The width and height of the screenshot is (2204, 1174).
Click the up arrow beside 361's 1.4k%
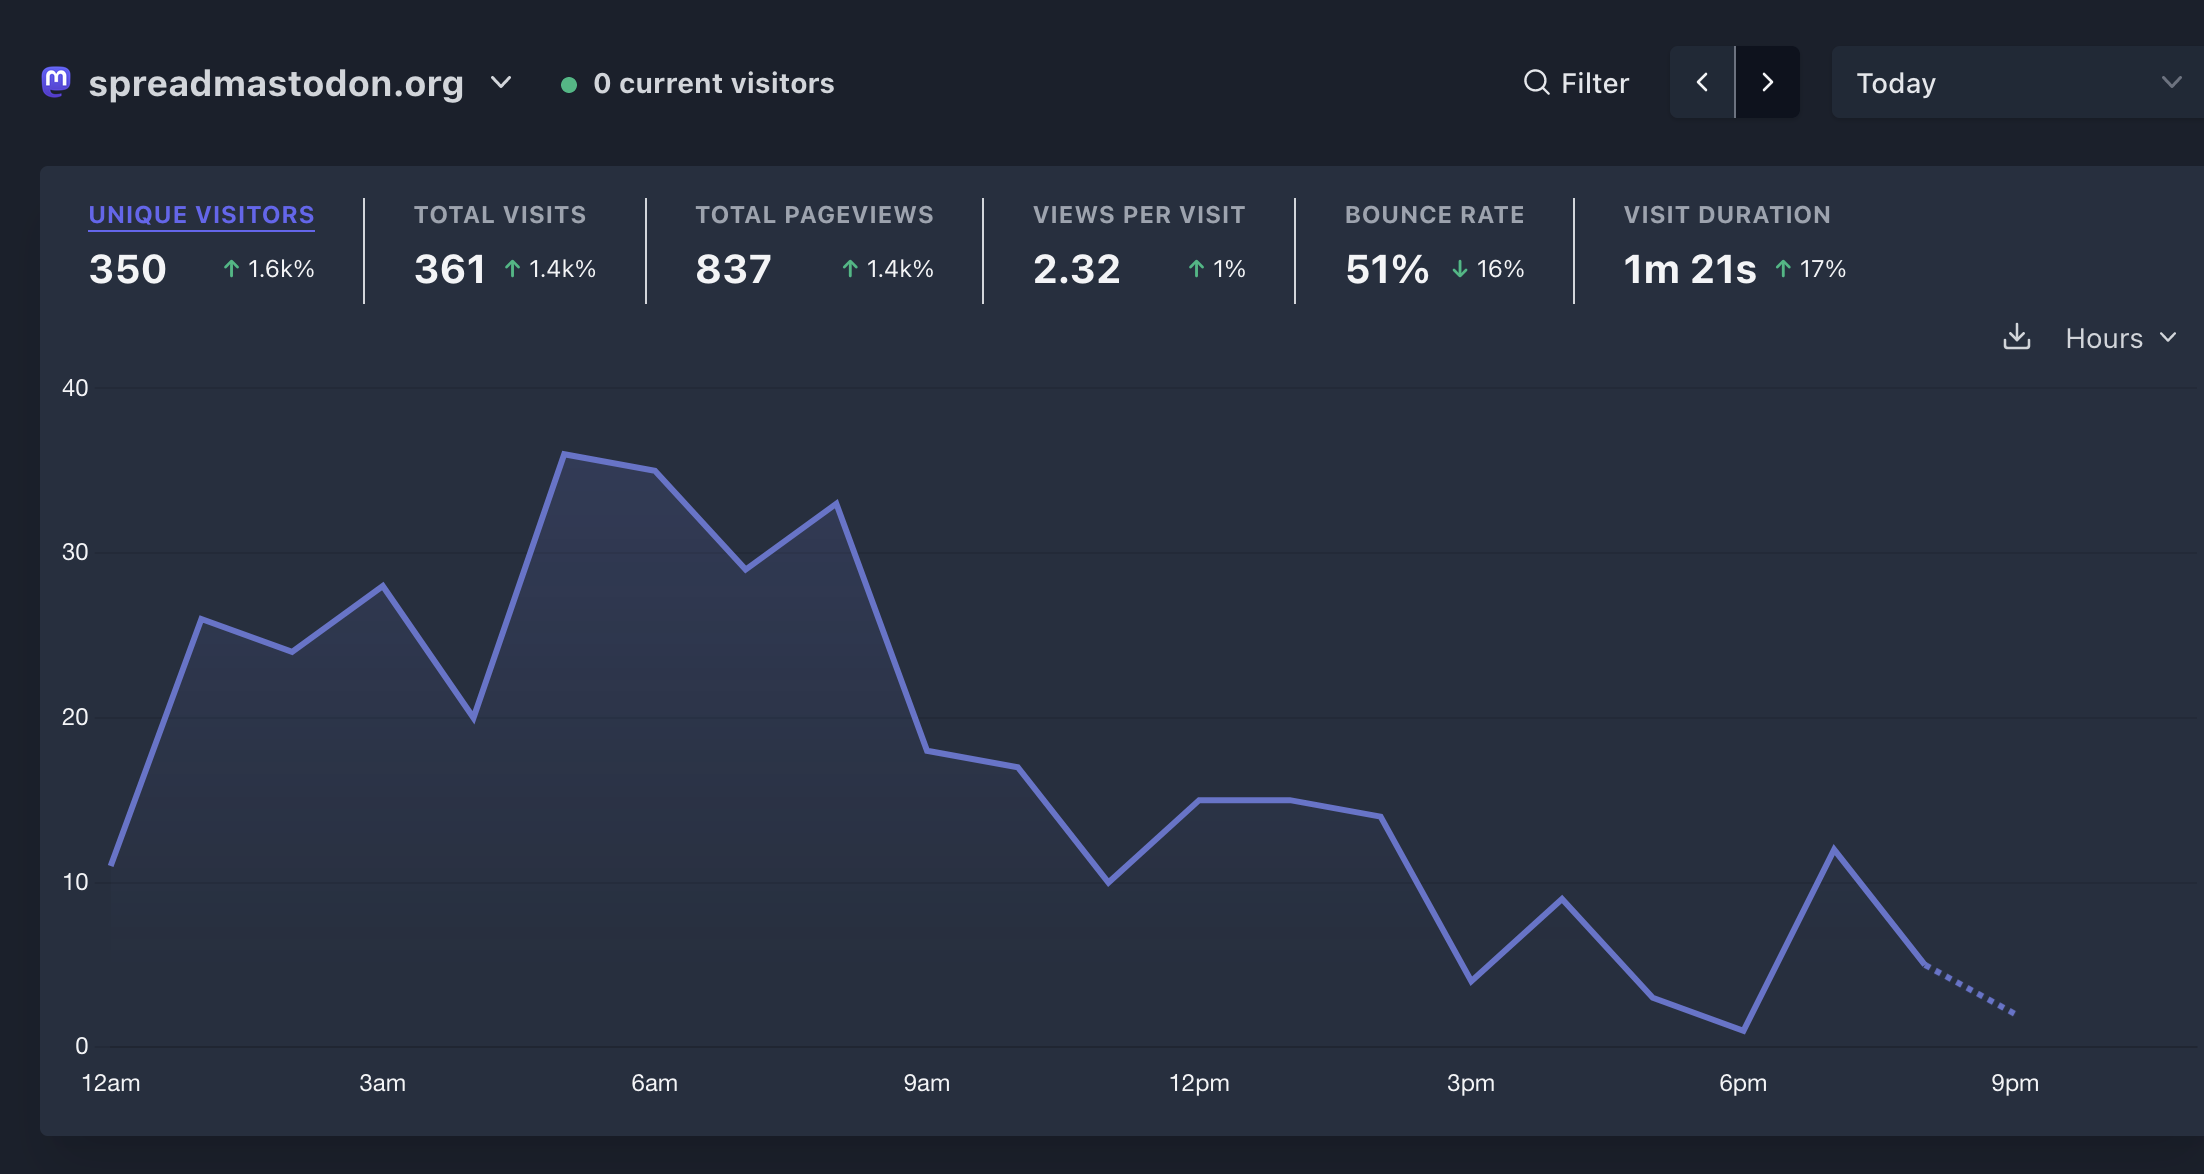pyautogui.click(x=512, y=269)
